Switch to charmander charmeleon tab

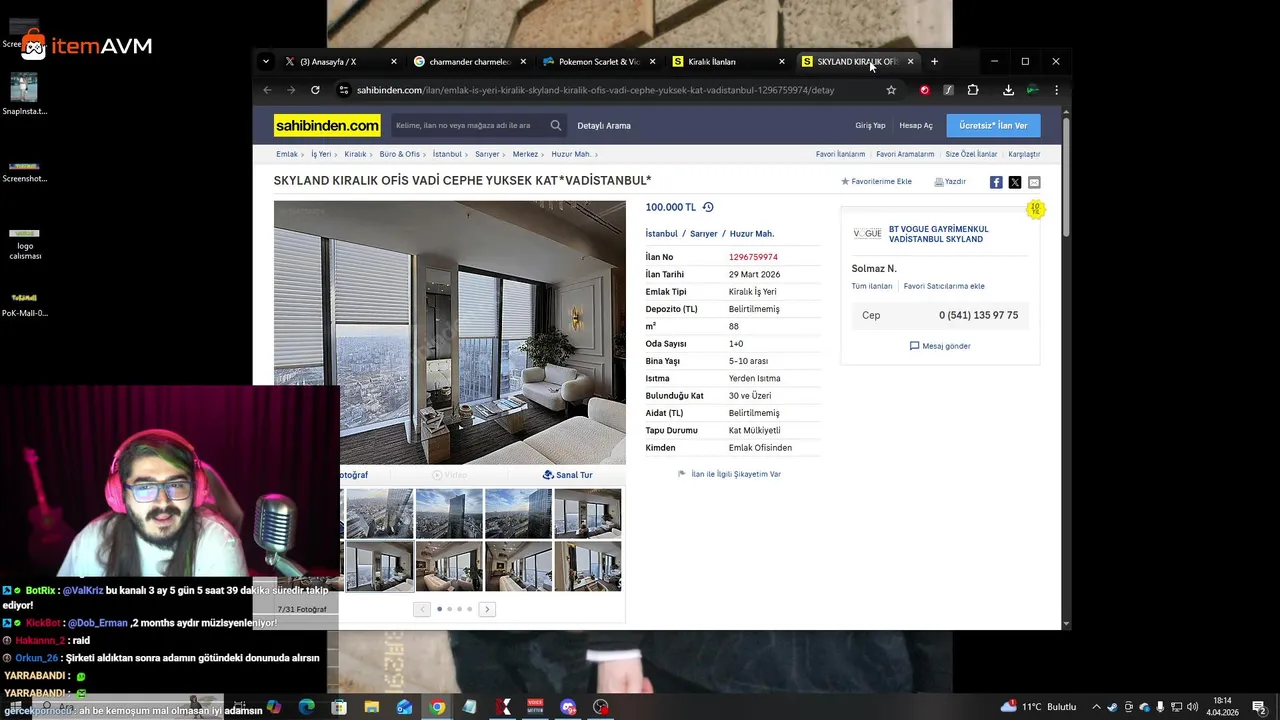point(469,61)
